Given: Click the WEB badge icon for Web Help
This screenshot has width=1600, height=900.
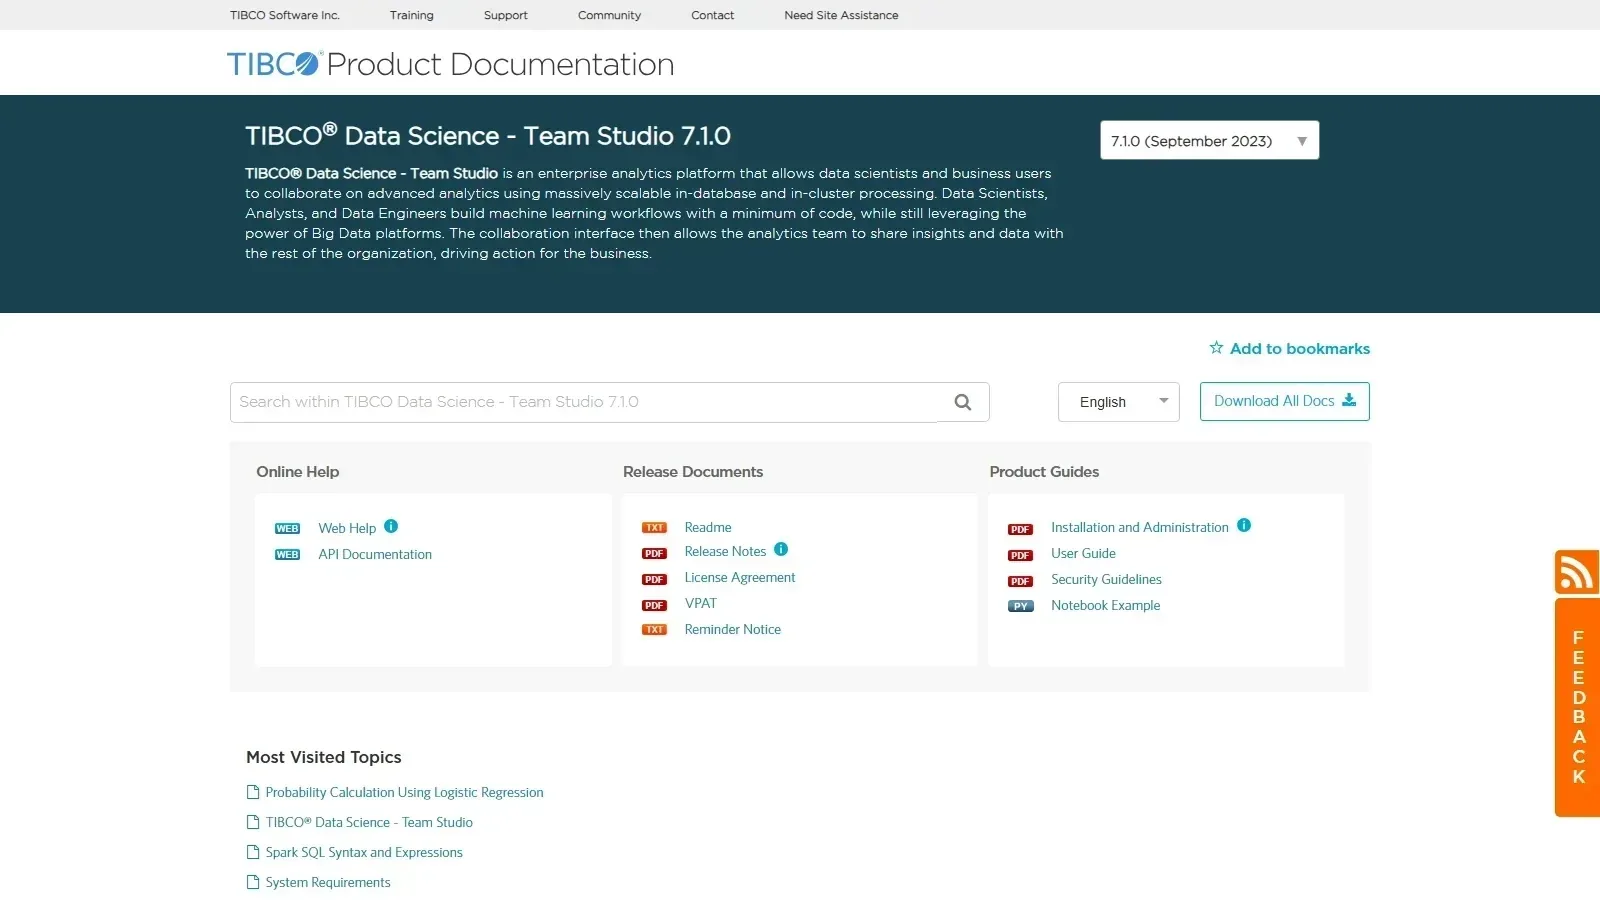Looking at the screenshot, I should click(x=287, y=529).
